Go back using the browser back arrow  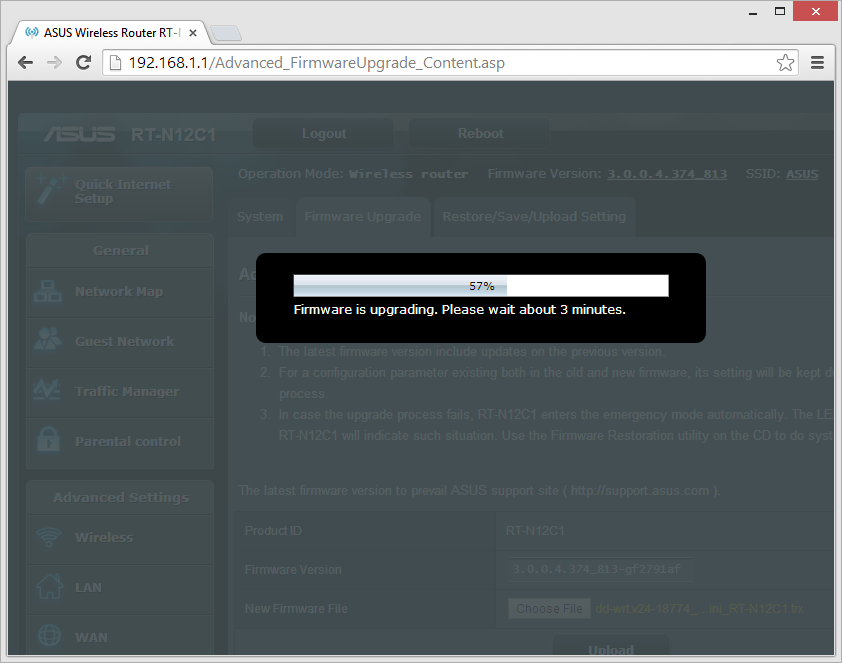coord(25,63)
